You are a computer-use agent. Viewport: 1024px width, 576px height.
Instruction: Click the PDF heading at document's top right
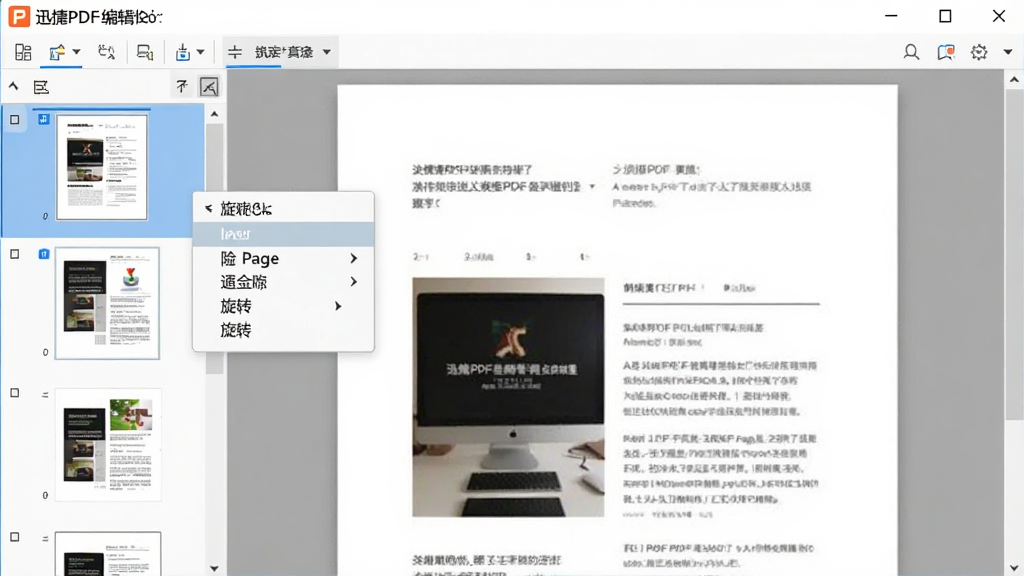(x=656, y=170)
